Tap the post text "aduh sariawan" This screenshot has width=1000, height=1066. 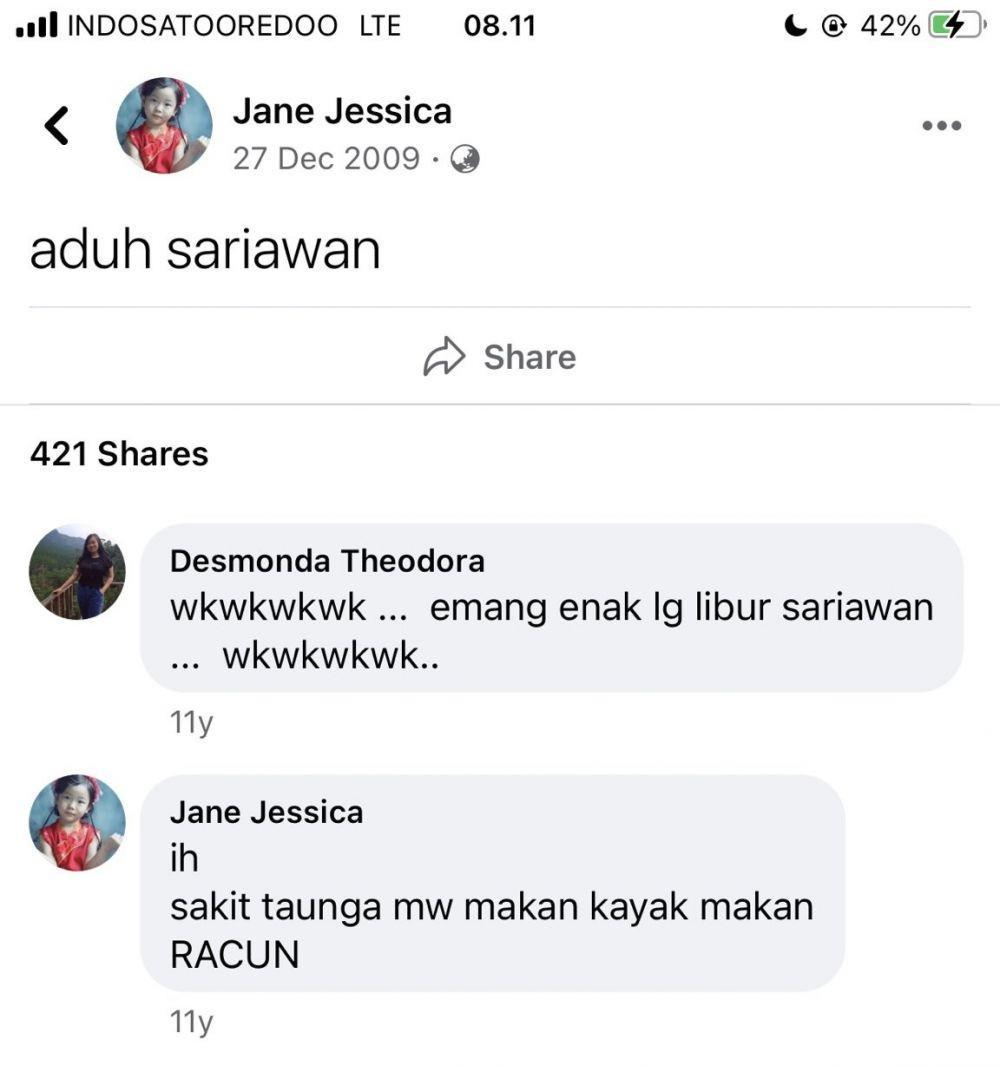pos(205,250)
